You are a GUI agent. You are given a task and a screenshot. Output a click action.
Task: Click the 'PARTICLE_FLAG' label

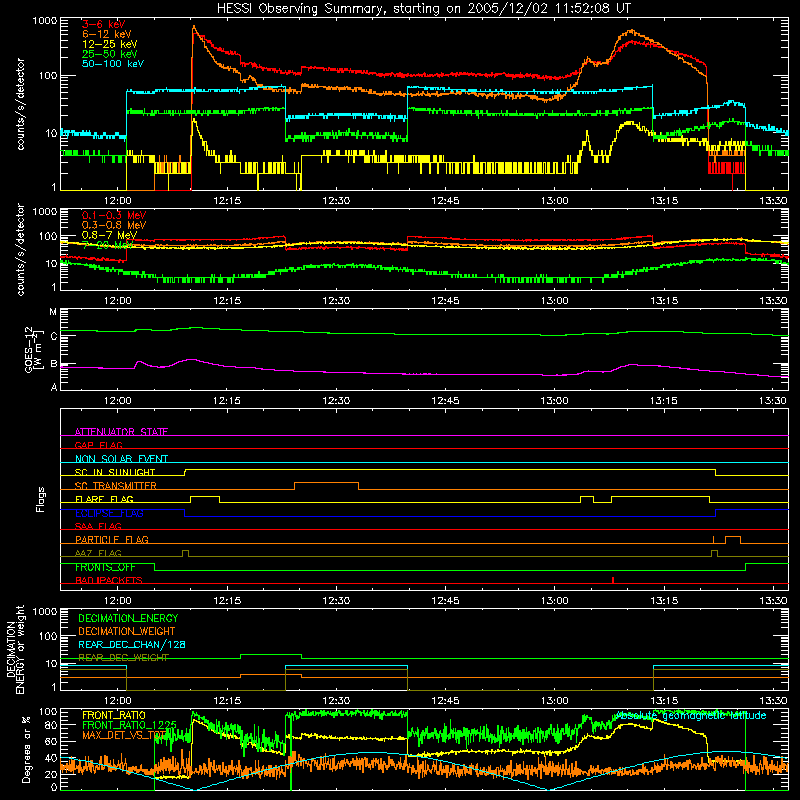112,540
